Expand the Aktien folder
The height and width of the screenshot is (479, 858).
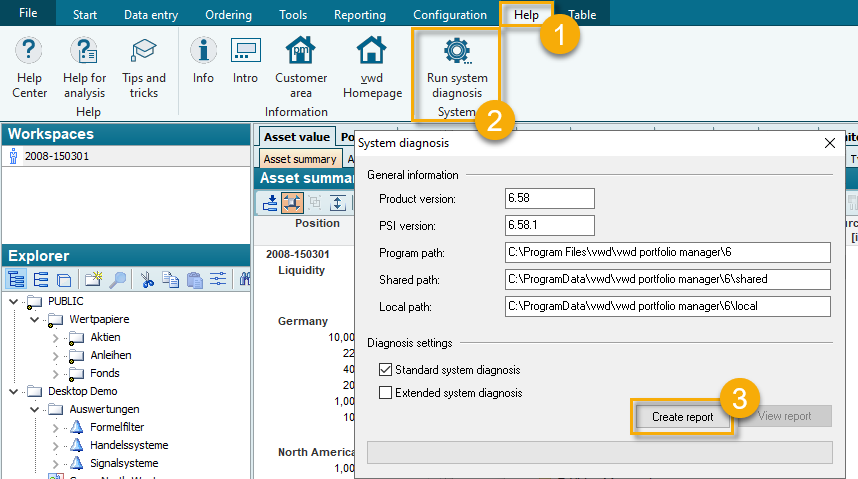click(56, 337)
